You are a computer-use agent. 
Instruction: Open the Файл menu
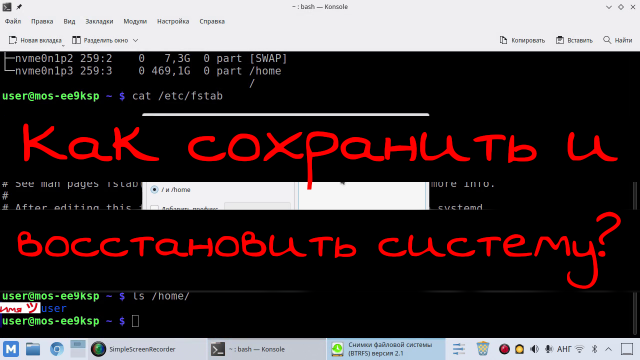[13, 21]
